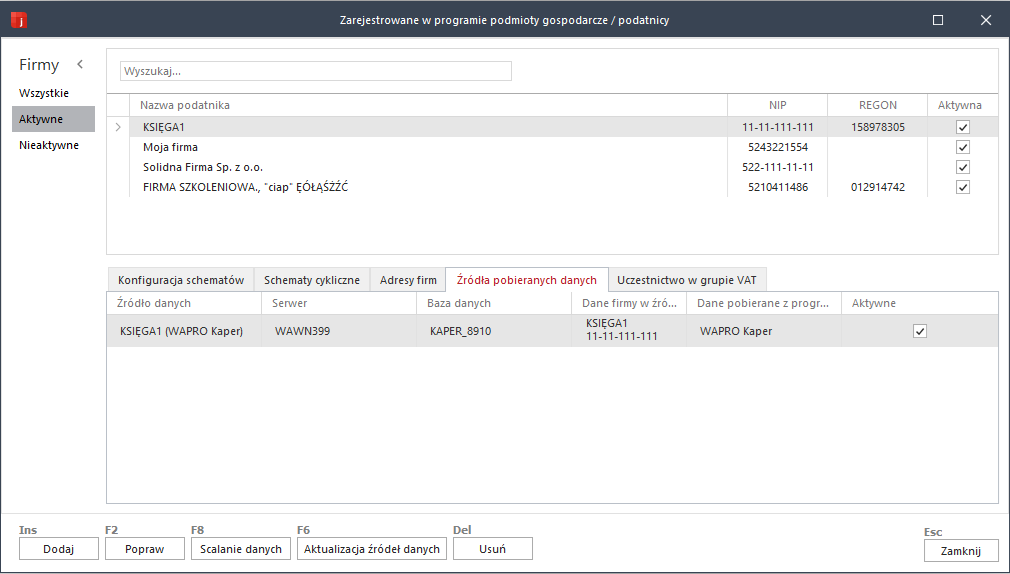Open the Adresy firm tab

408,280
